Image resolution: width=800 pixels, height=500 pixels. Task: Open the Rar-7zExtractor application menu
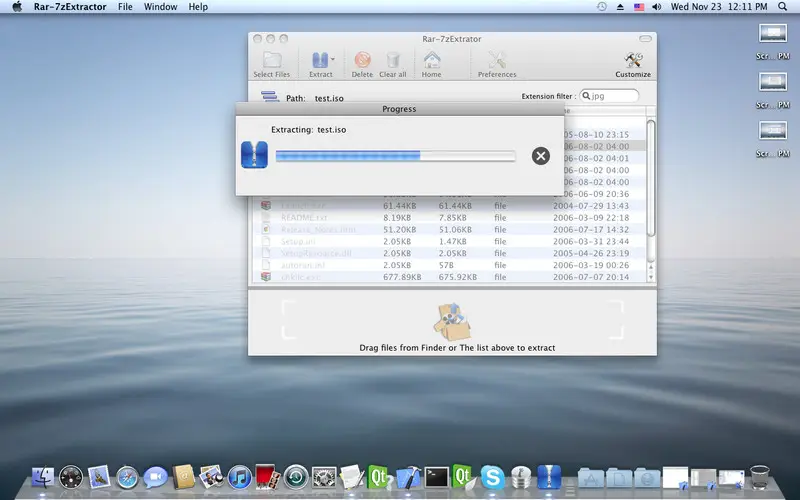pos(70,7)
